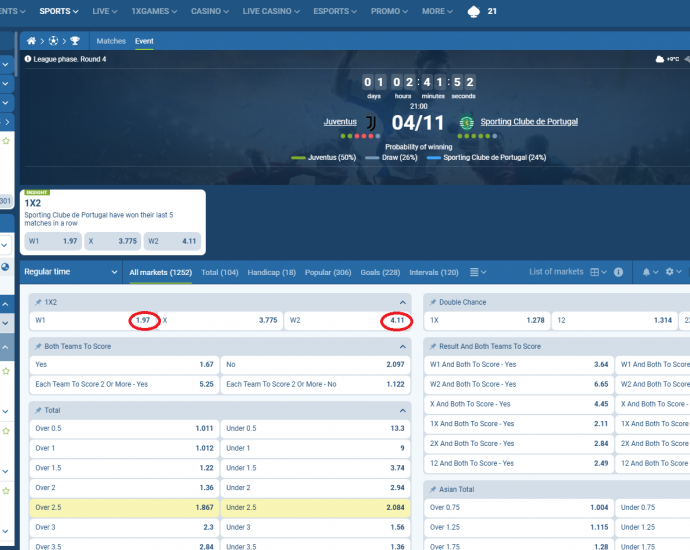Switch to Popular (306) tab

point(328,272)
